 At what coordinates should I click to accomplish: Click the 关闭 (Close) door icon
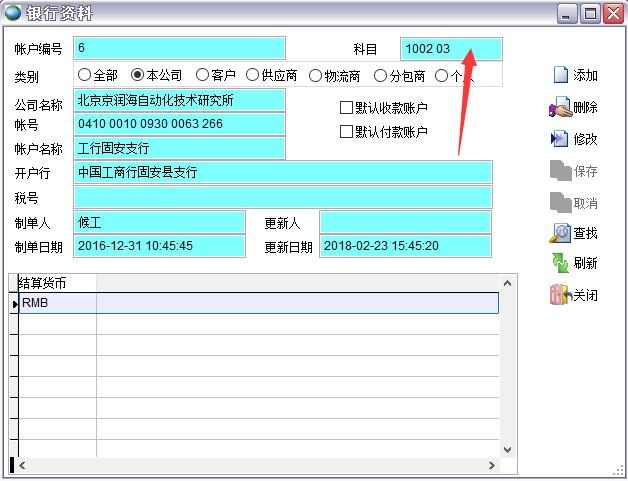pyautogui.click(x=560, y=295)
